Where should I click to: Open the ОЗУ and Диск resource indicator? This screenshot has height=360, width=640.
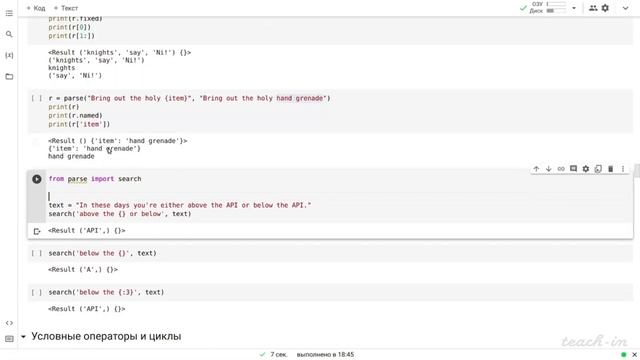pos(548,7)
